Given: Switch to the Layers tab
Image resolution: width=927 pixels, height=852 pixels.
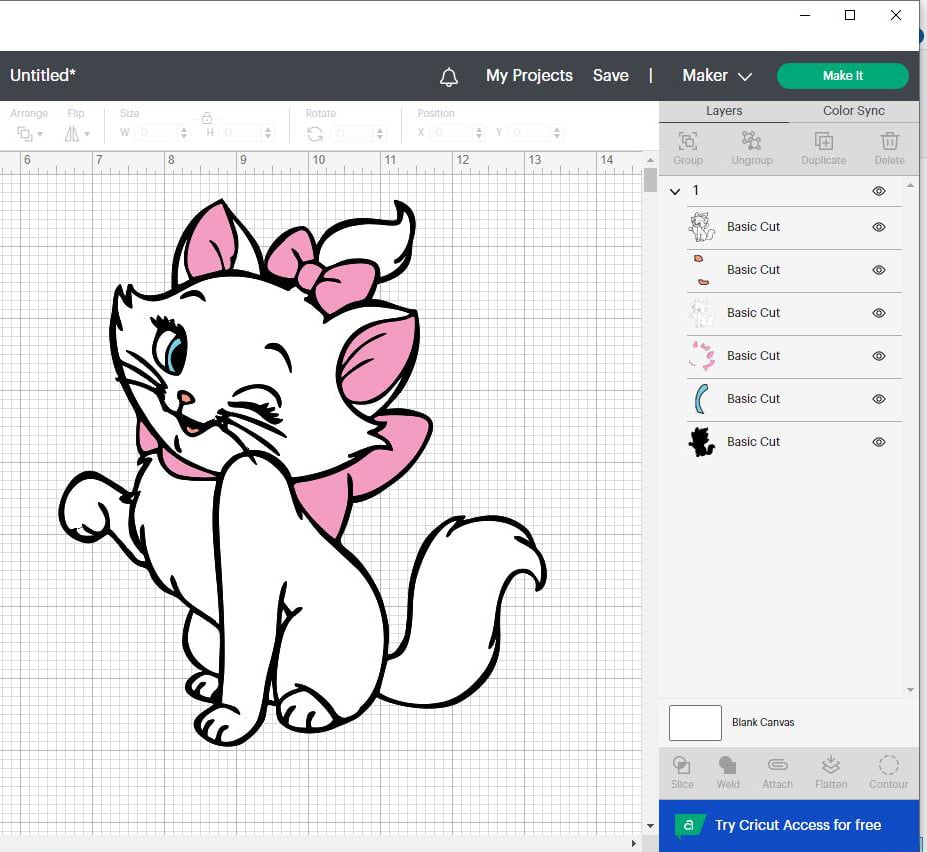Looking at the screenshot, I should [x=724, y=111].
